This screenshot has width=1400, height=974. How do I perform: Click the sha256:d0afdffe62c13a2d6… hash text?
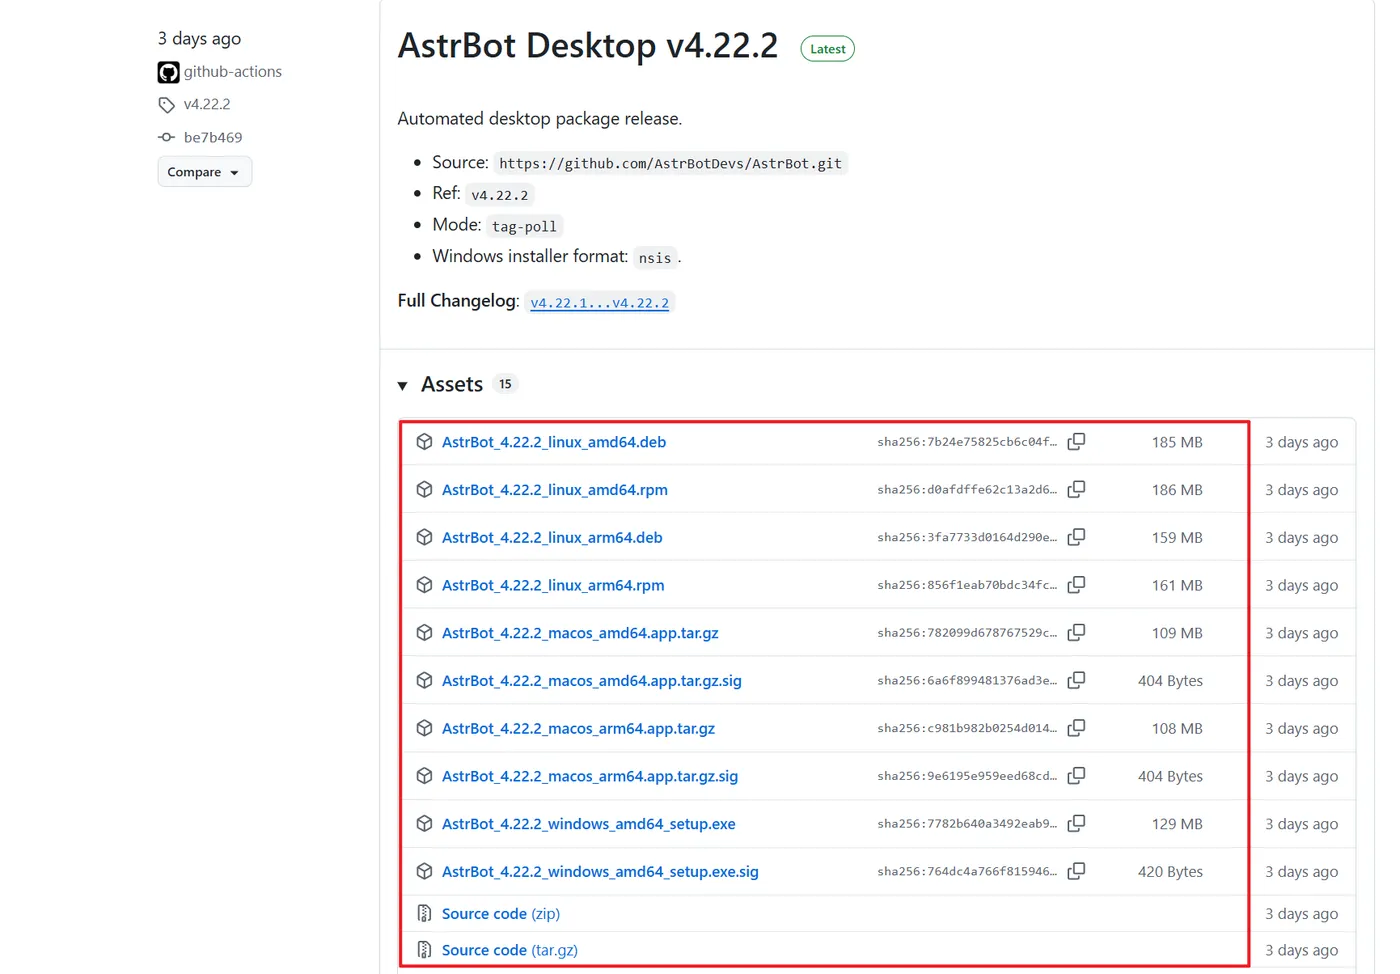coord(967,490)
